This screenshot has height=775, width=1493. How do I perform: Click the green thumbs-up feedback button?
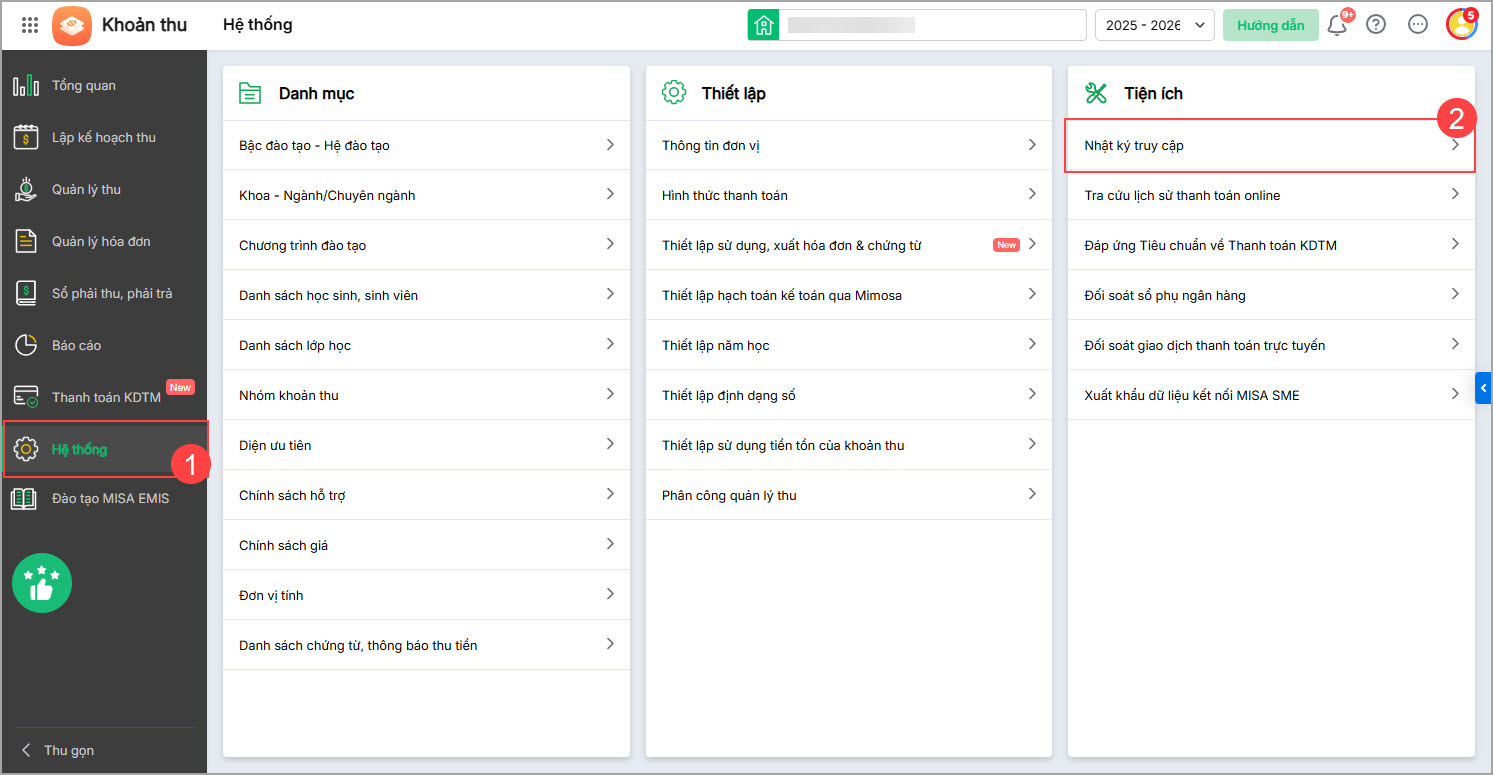(42, 583)
